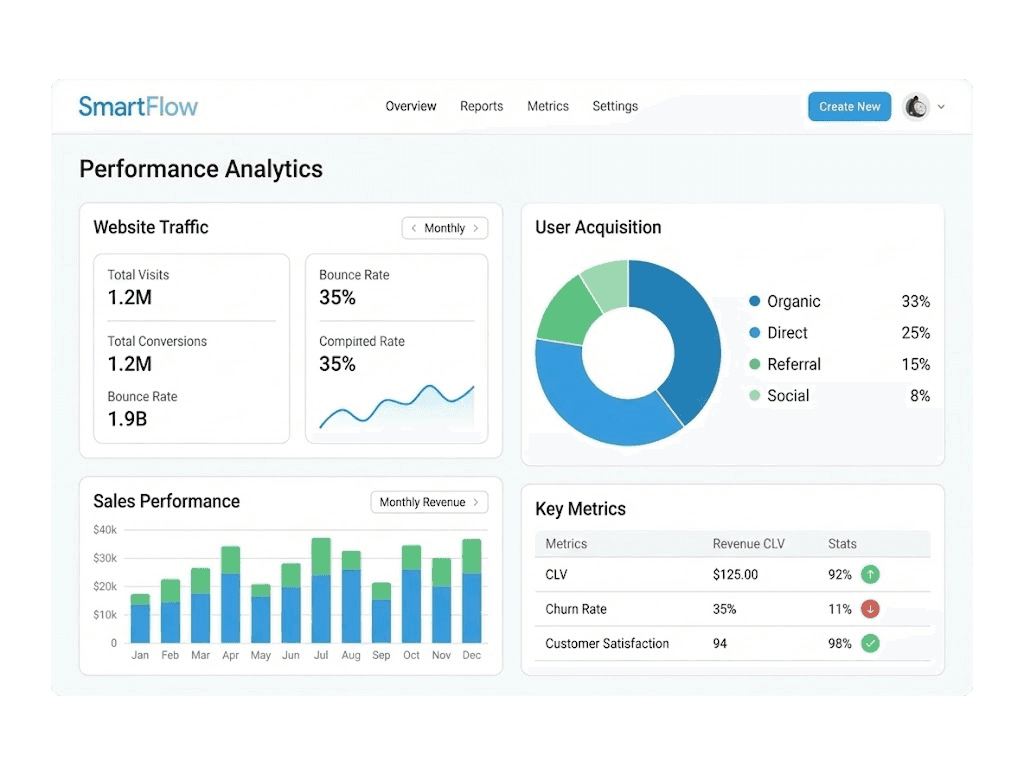Open the Monthly Revenue dropdown
This screenshot has width=1024, height=775.
tap(428, 502)
